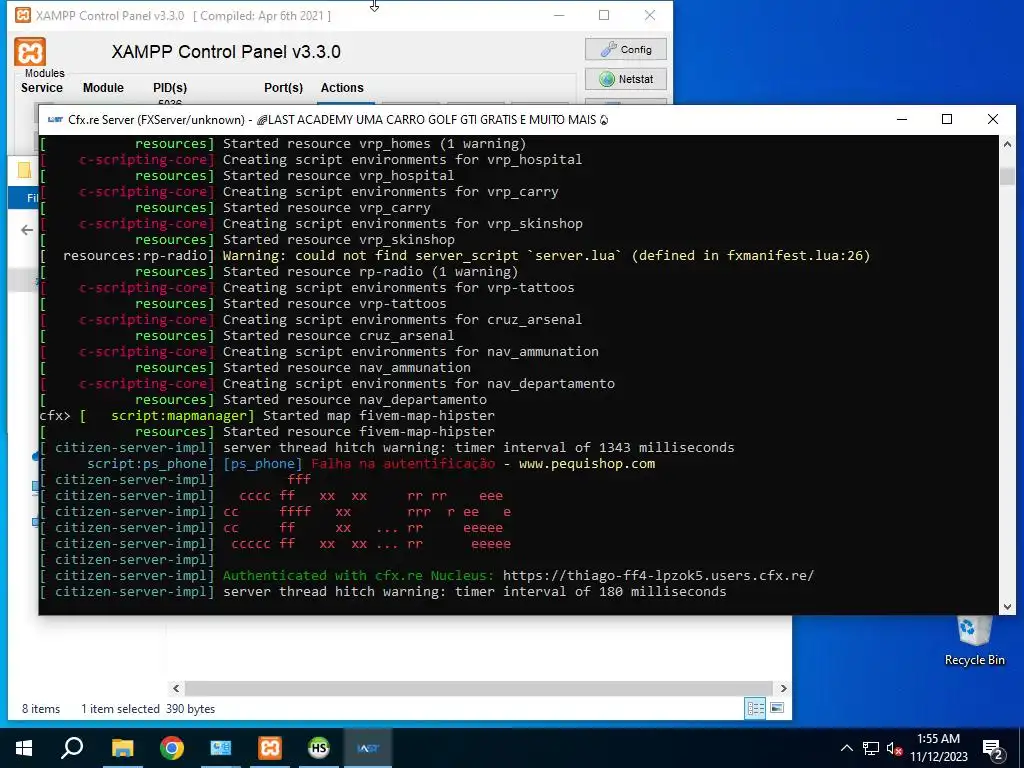Click the Service column header in XAMPP
Screen dimensions: 1024x768
[42, 88]
